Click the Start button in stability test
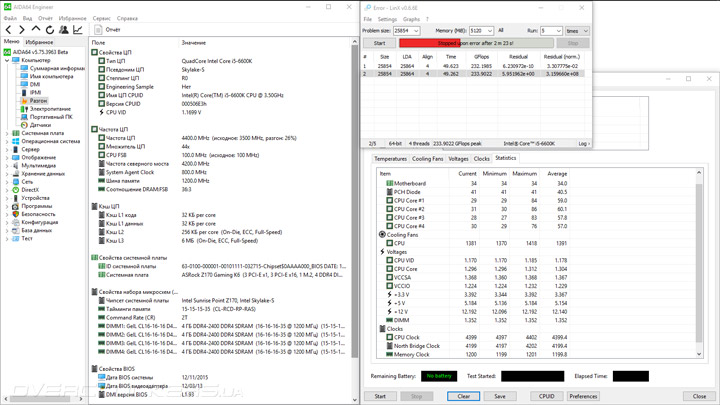 pyautogui.click(x=380, y=396)
